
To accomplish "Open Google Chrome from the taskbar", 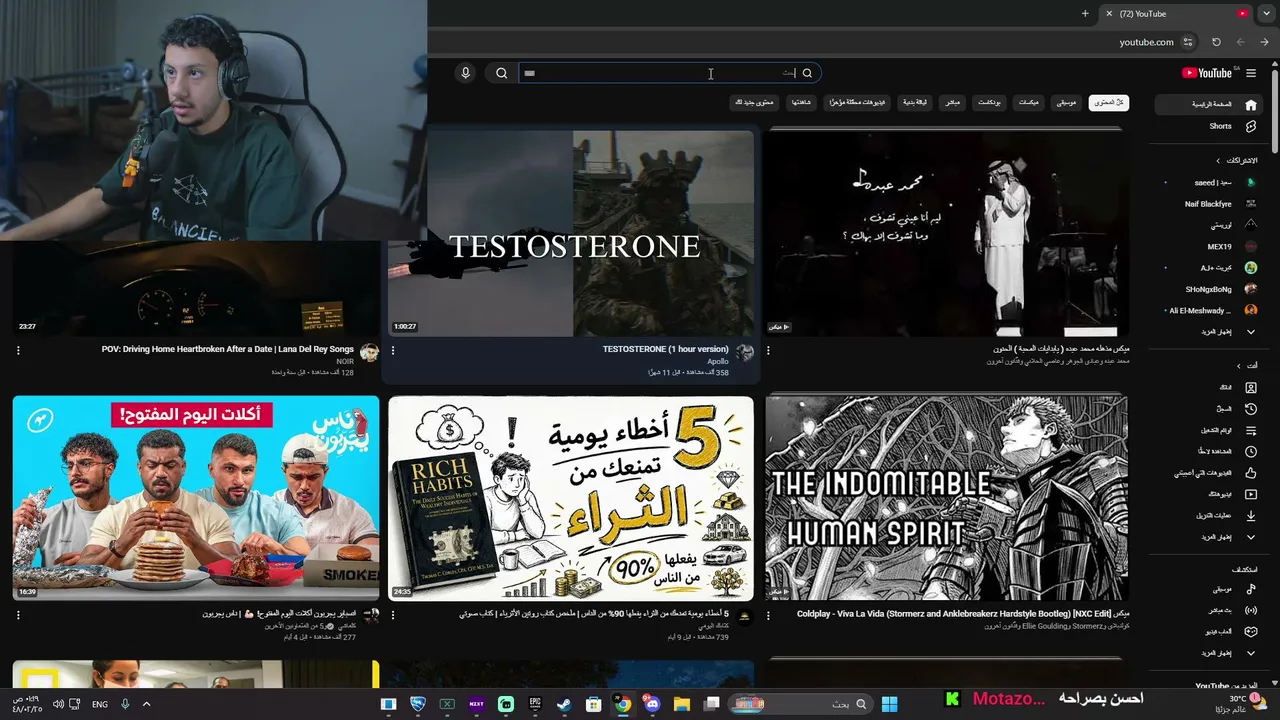I will pyautogui.click(x=623, y=704).
